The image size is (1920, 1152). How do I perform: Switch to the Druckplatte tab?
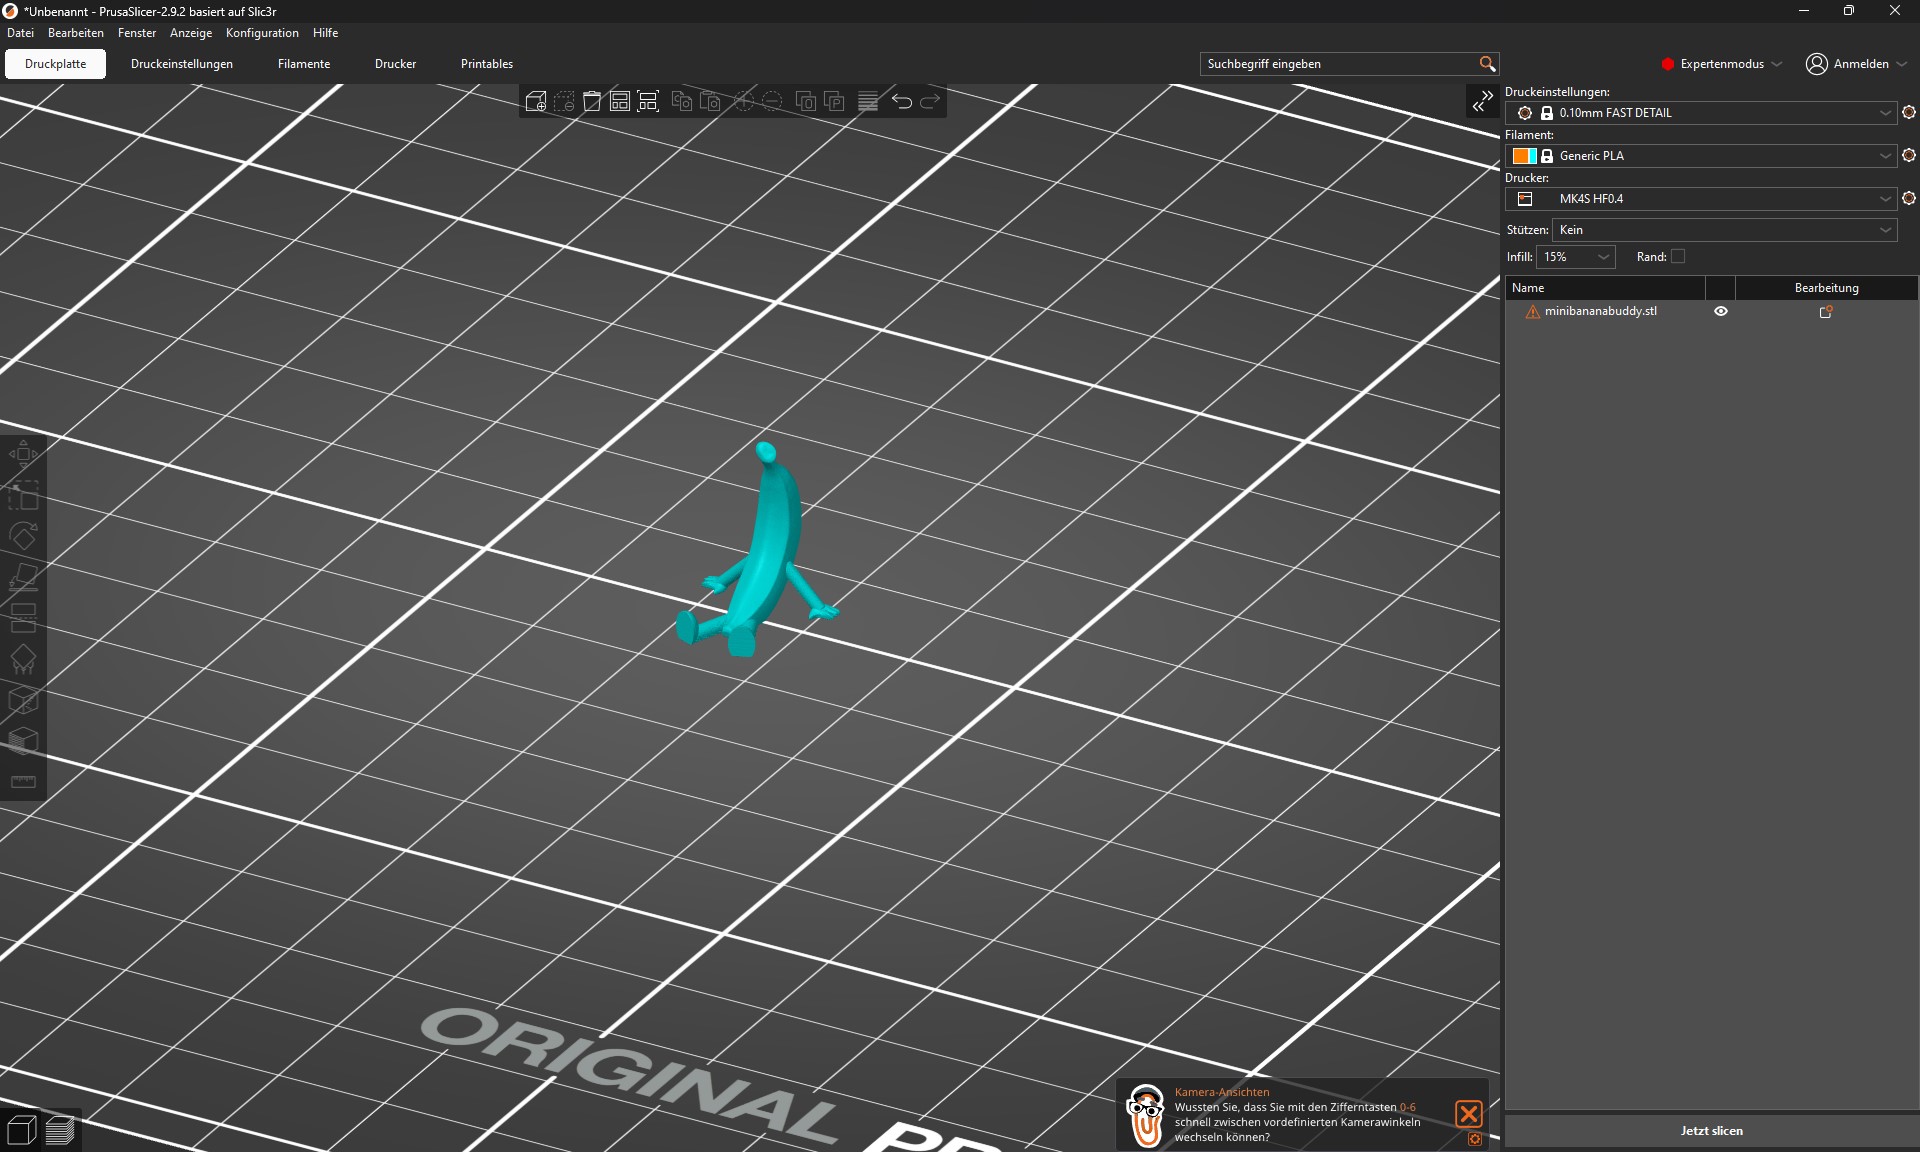(x=56, y=64)
